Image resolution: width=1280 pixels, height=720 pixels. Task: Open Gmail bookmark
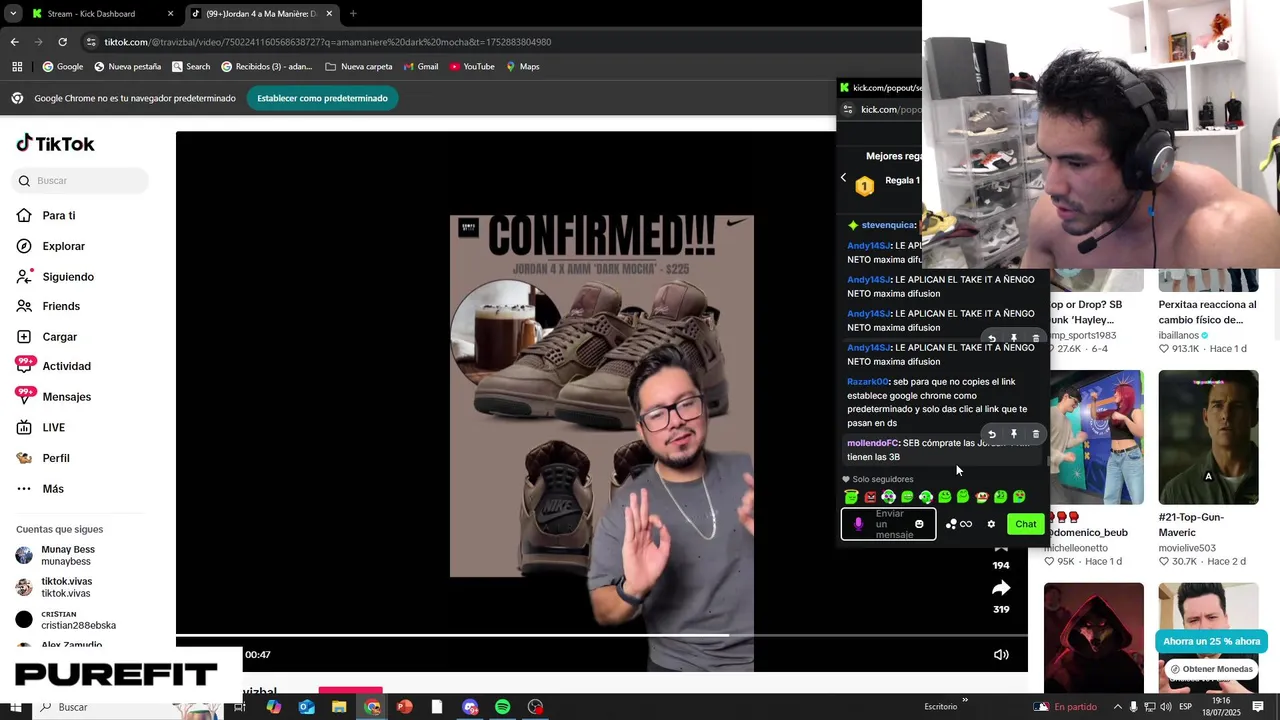421,67
